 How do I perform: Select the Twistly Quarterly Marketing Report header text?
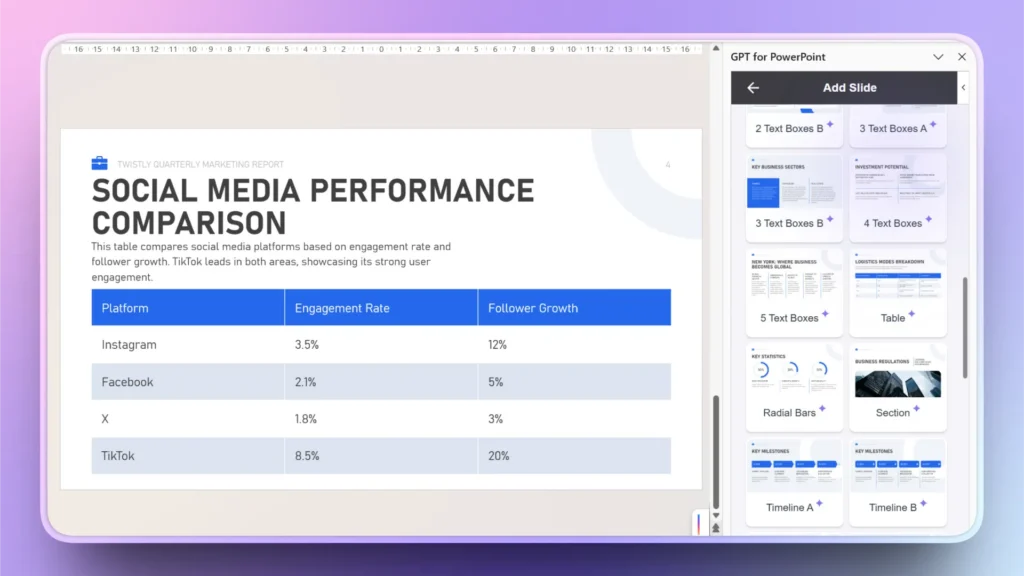[200, 165]
